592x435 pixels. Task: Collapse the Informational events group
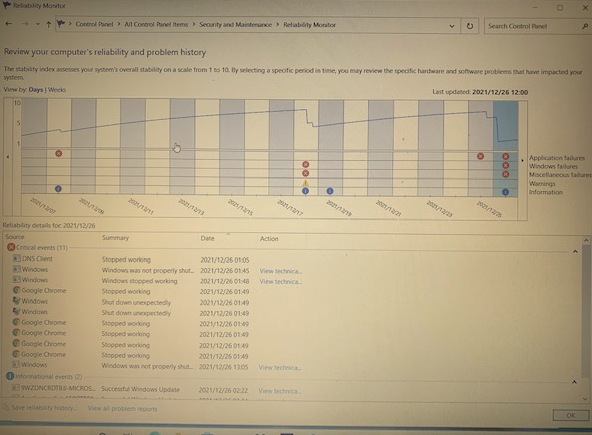tap(574, 382)
